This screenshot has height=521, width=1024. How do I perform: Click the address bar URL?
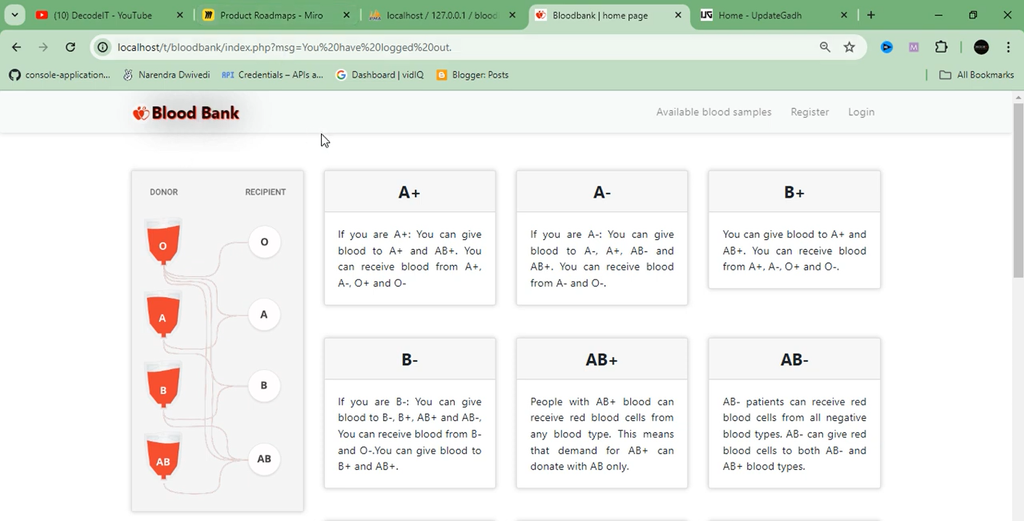[285, 47]
